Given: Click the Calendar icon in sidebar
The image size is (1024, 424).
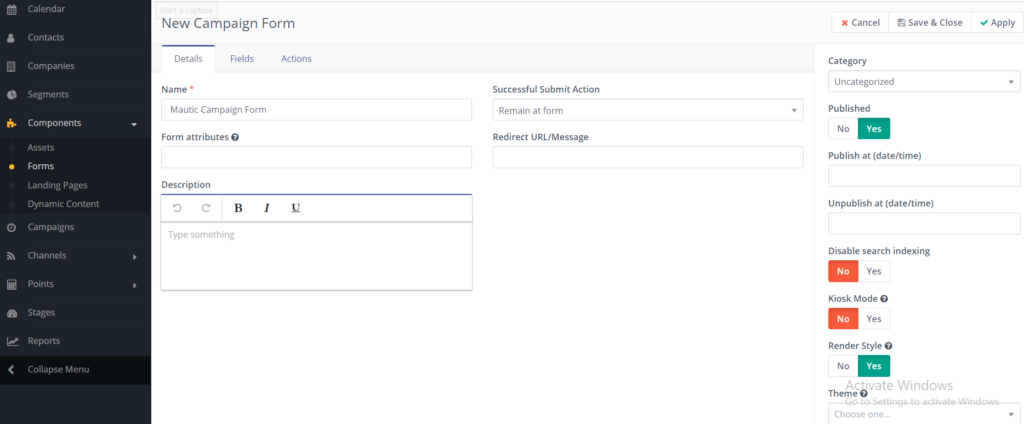Looking at the screenshot, I should tap(11, 9).
